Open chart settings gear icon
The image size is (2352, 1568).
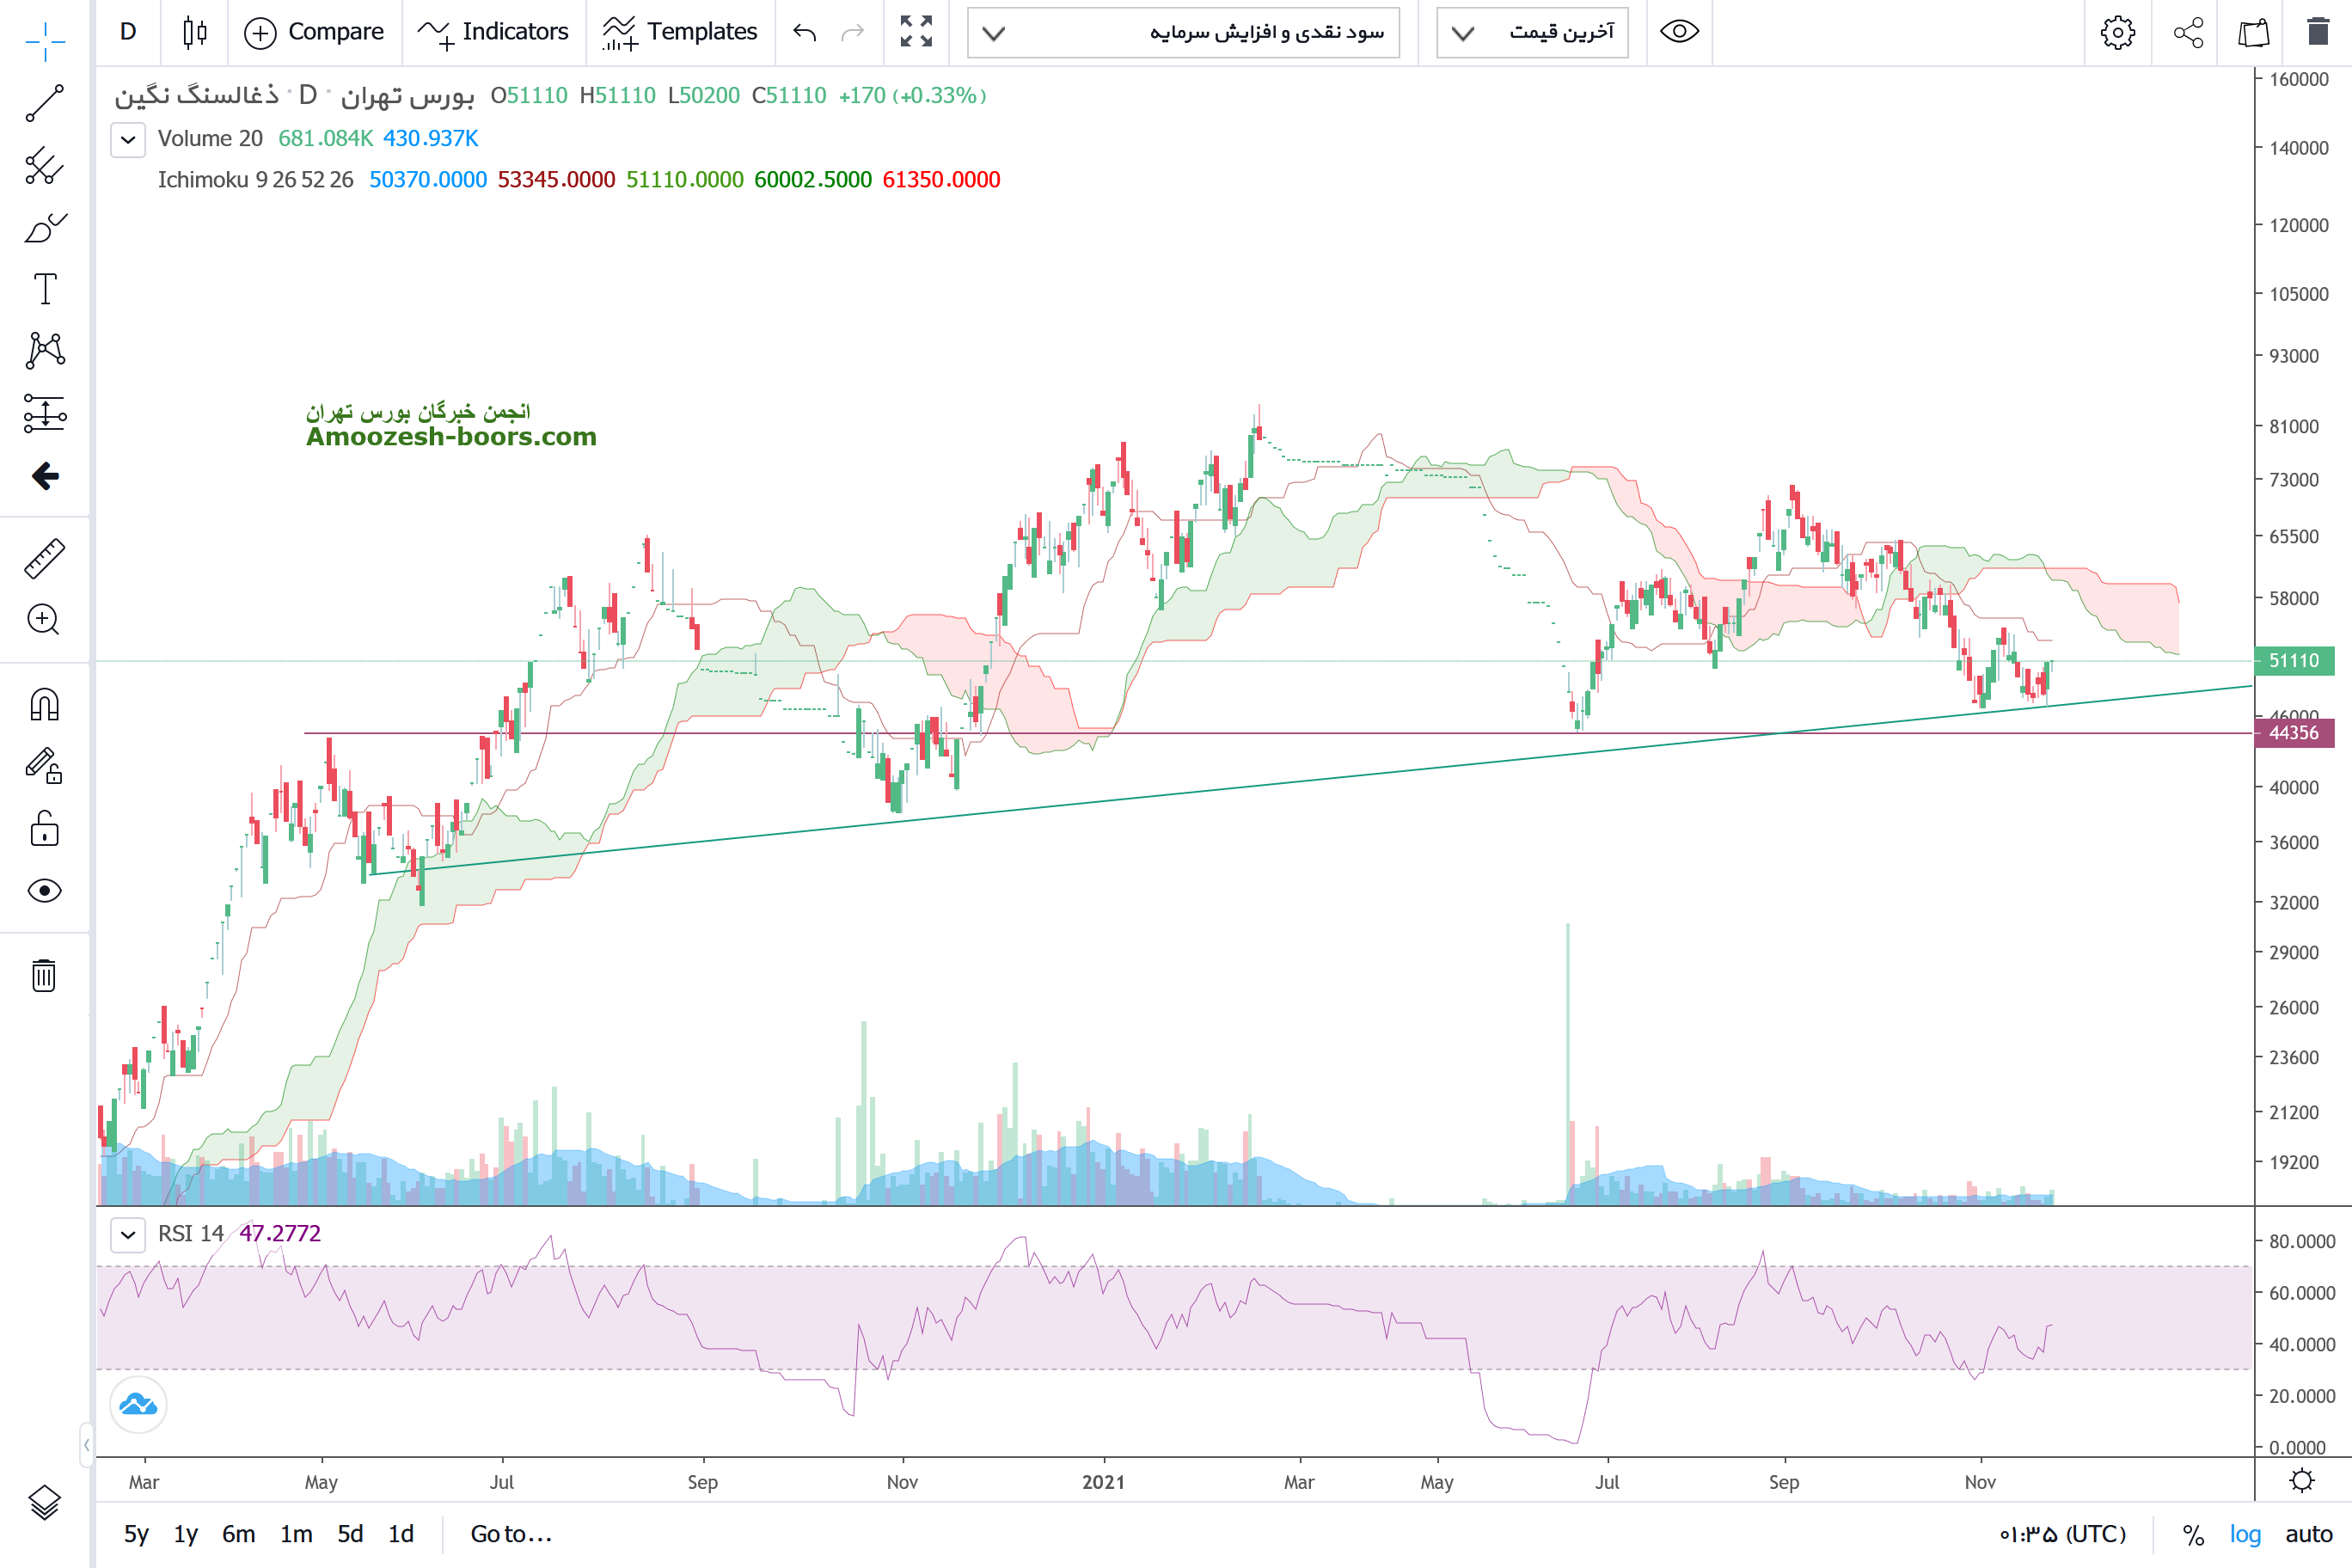coord(2117,32)
